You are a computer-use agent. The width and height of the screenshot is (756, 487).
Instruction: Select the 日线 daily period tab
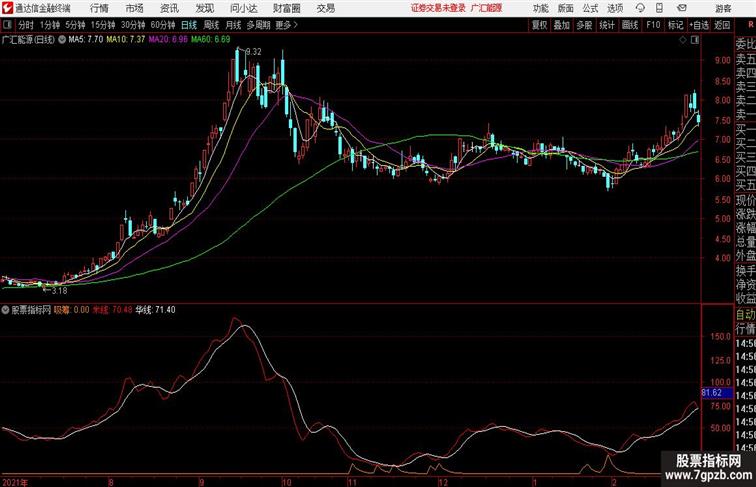tap(189, 25)
